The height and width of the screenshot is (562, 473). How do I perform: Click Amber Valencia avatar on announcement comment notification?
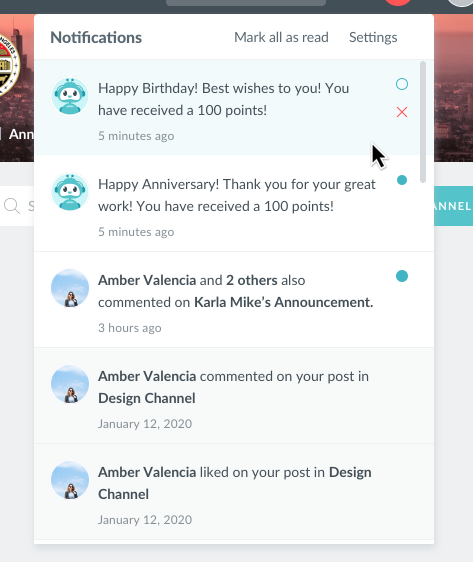click(x=70, y=288)
